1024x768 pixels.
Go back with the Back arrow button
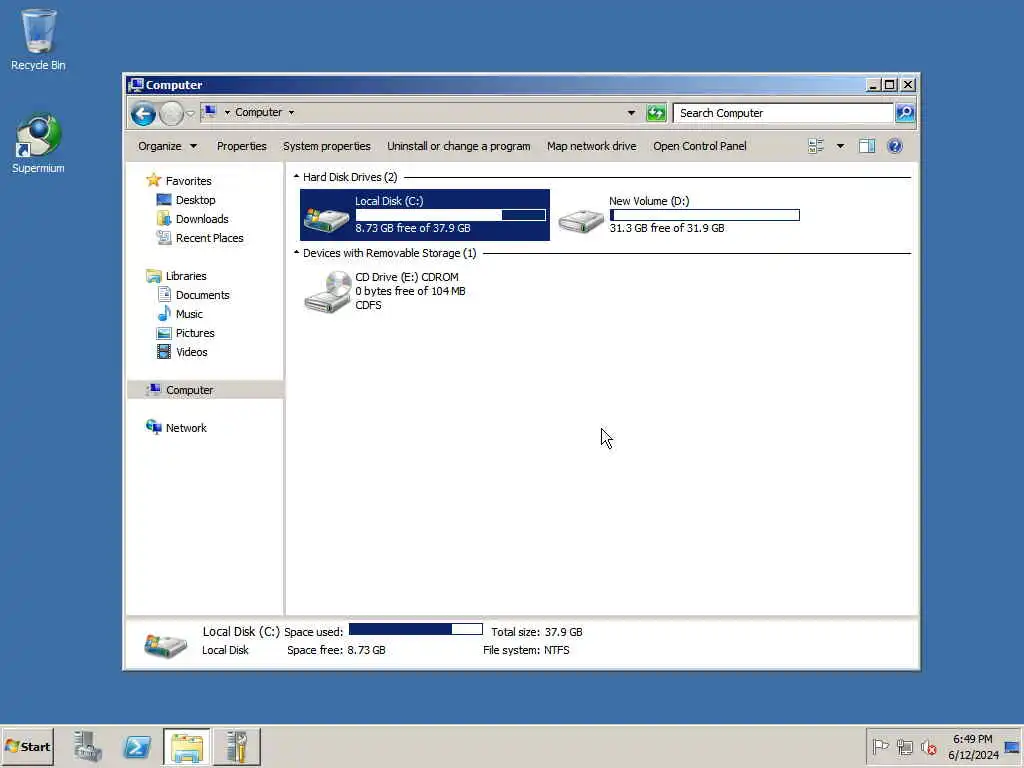tap(143, 114)
